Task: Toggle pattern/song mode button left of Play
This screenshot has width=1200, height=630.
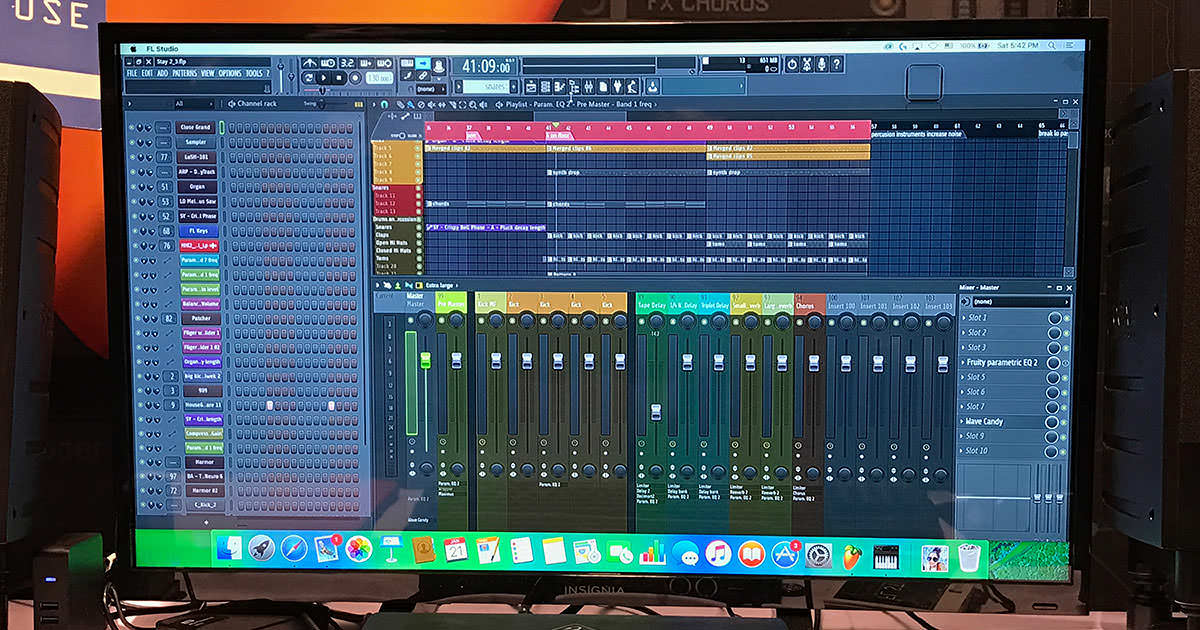Action: (307, 78)
